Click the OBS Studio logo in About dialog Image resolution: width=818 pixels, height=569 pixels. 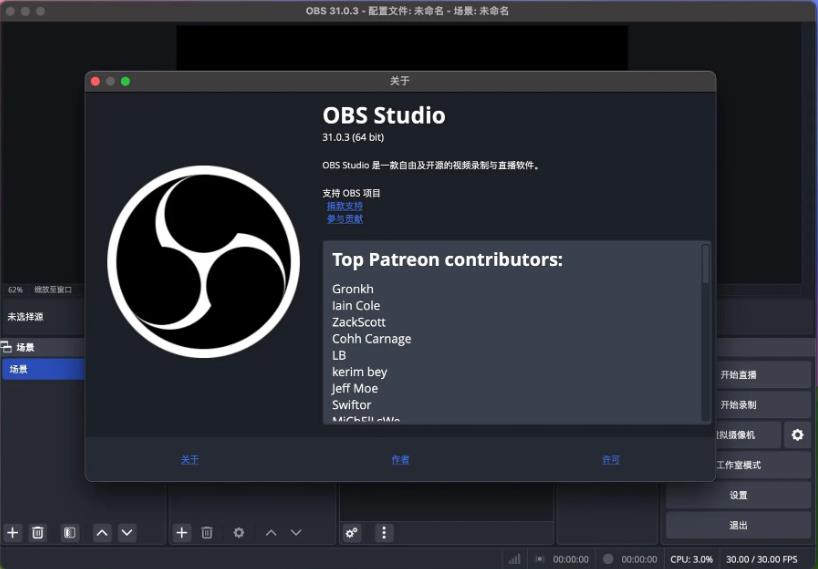(x=203, y=261)
